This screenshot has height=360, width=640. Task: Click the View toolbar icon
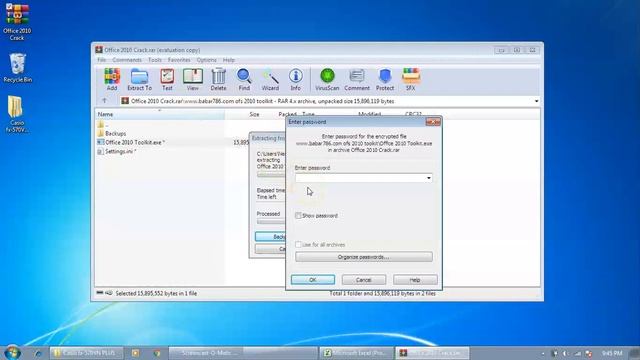193,80
